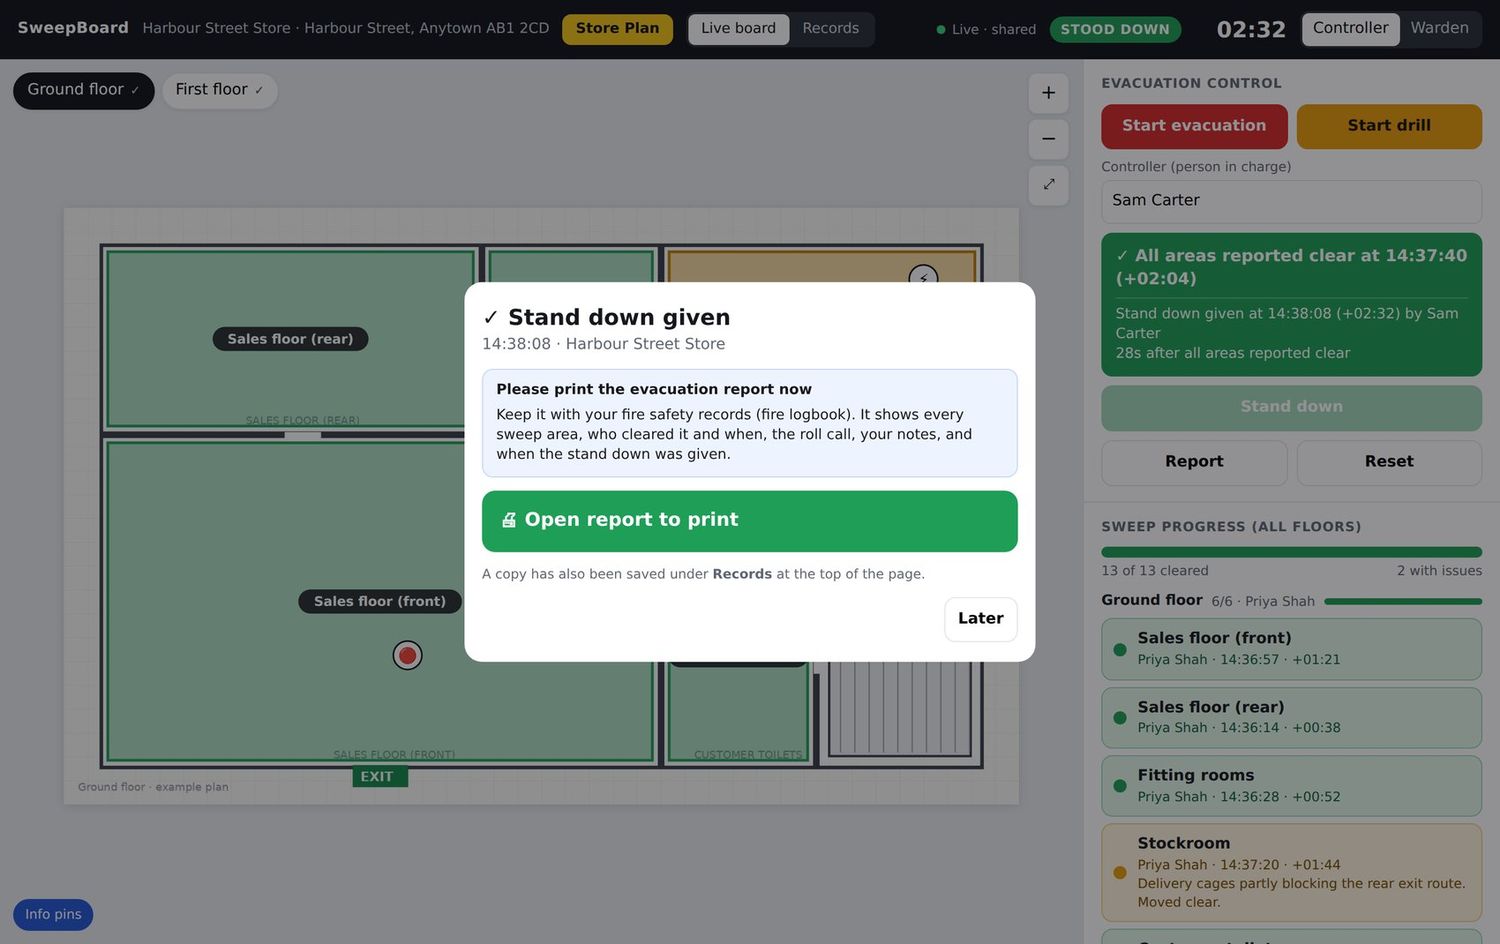Click the Customer Toilets room on the plan
The height and width of the screenshot is (944, 1500).
coord(738,713)
